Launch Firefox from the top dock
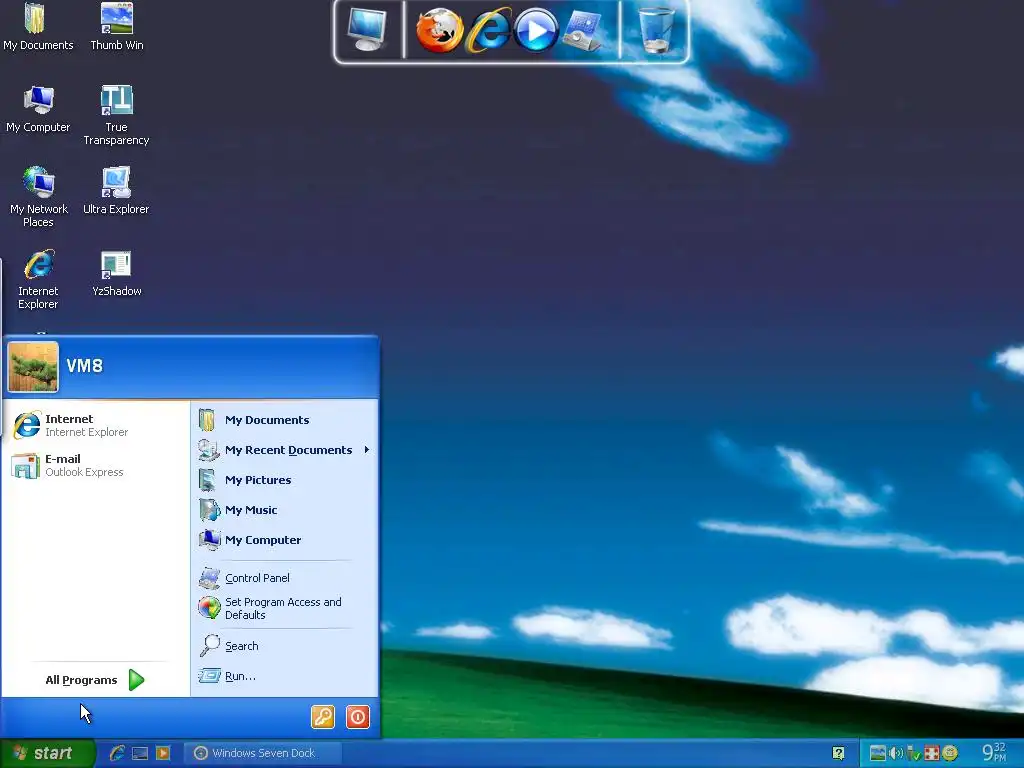The height and width of the screenshot is (768, 1024). 440,30
